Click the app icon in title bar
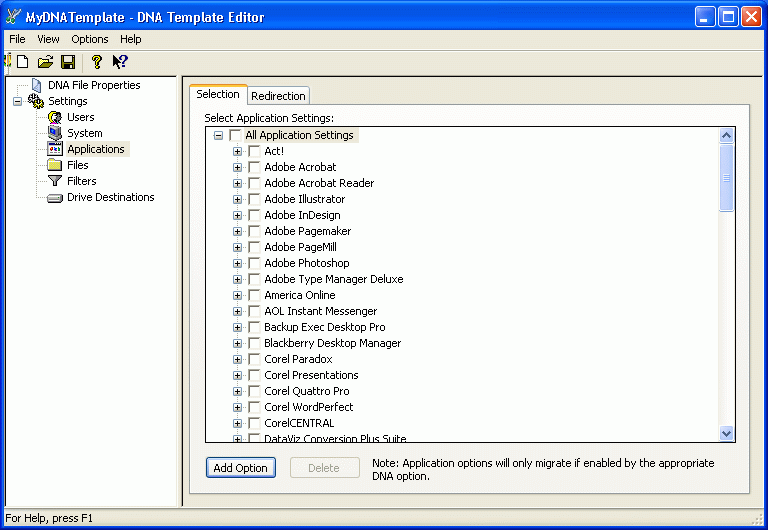 (13, 17)
